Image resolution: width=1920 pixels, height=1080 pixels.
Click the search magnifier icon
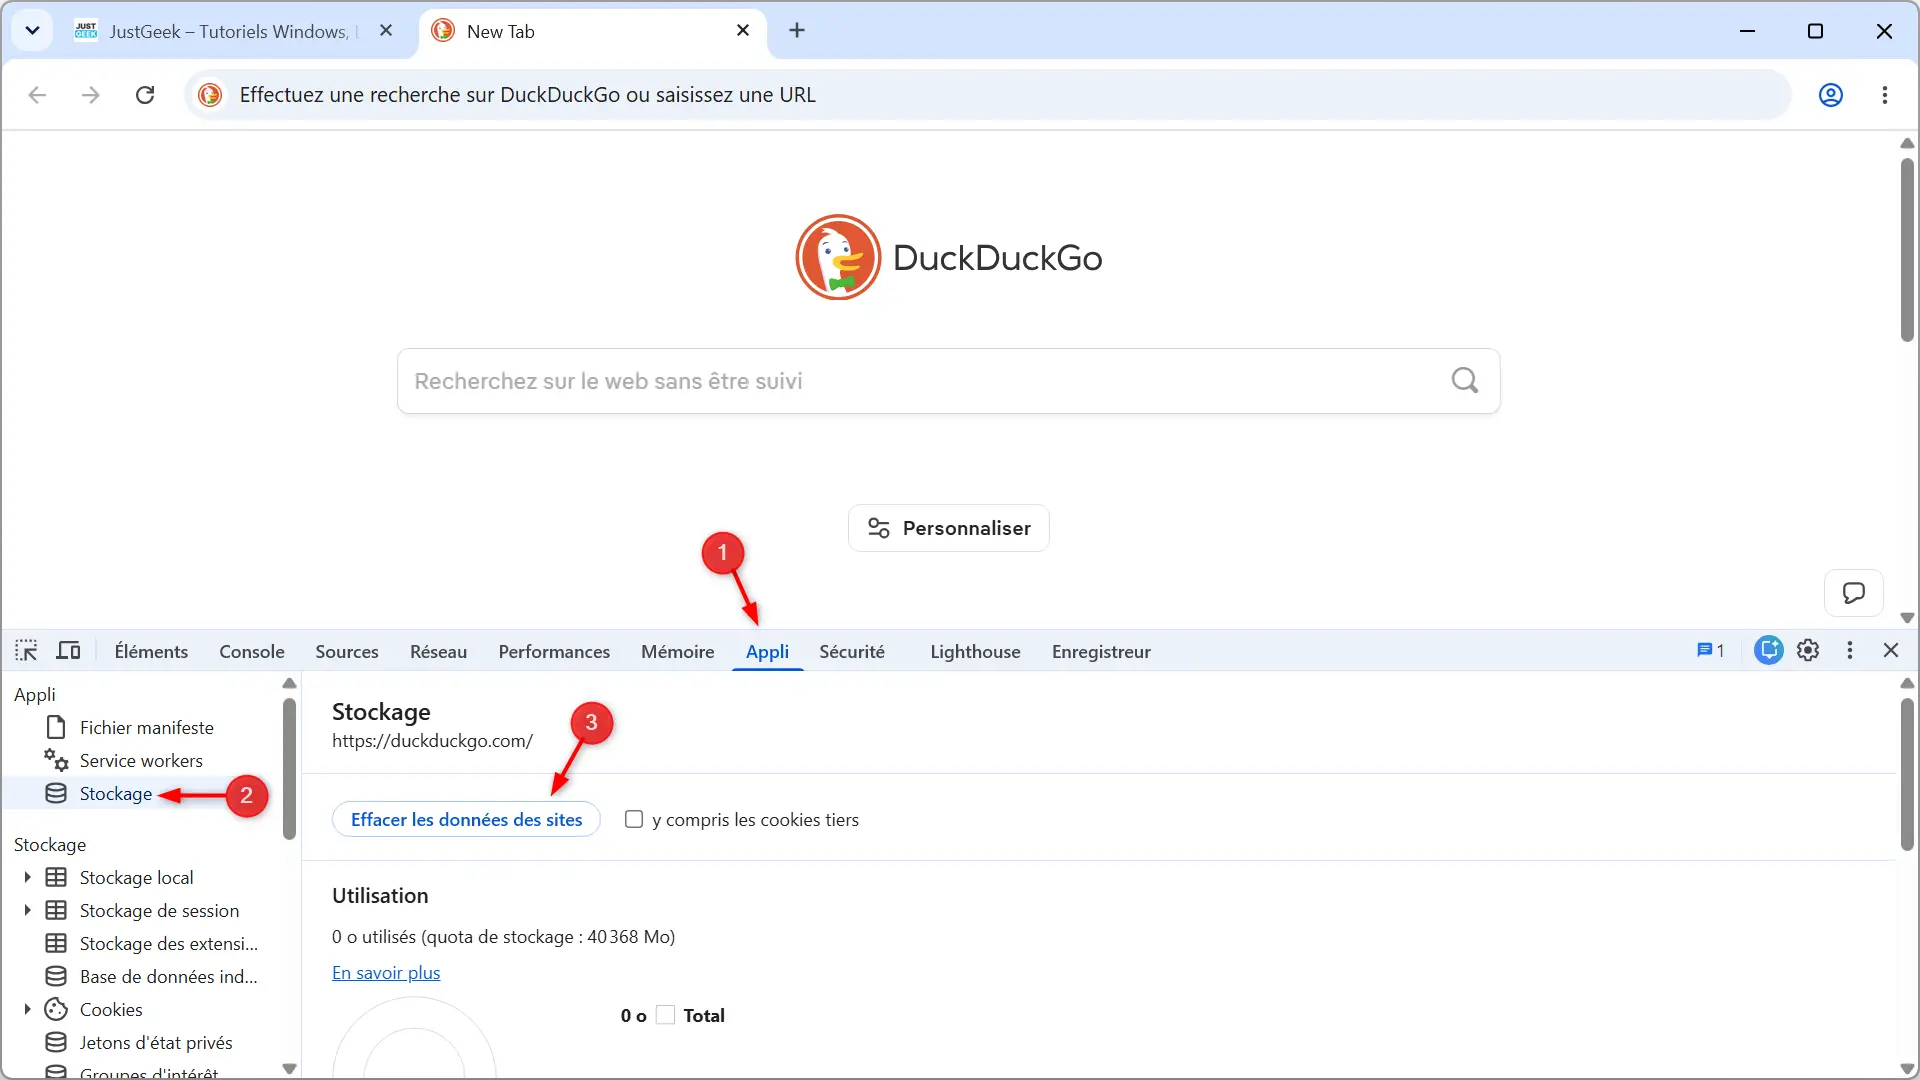[1465, 380]
